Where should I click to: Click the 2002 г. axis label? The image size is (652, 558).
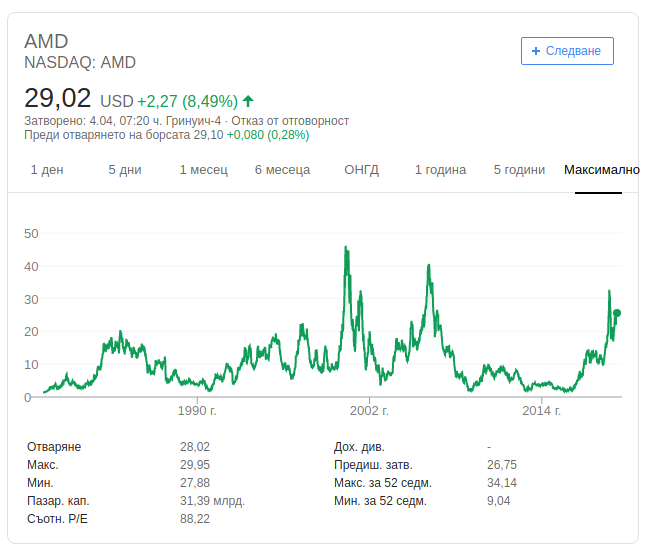[x=369, y=411]
